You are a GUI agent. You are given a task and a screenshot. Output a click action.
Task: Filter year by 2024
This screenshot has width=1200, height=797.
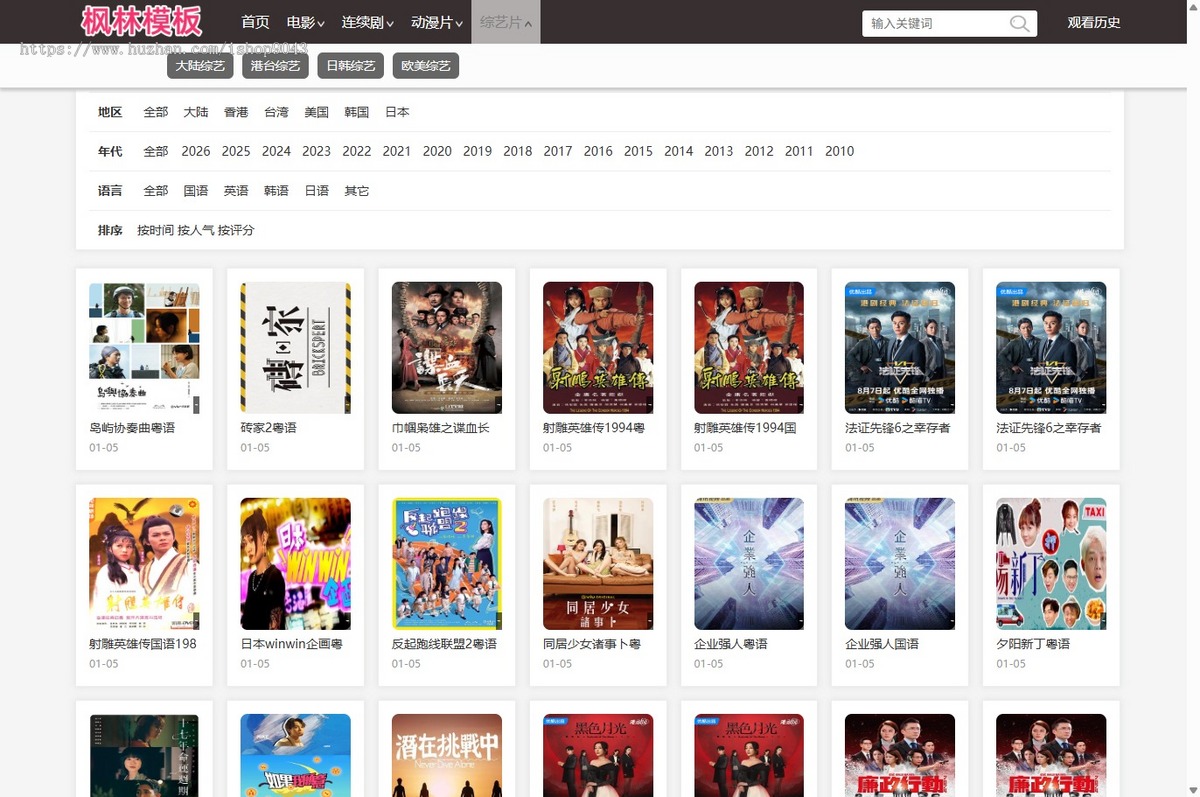[276, 151]
